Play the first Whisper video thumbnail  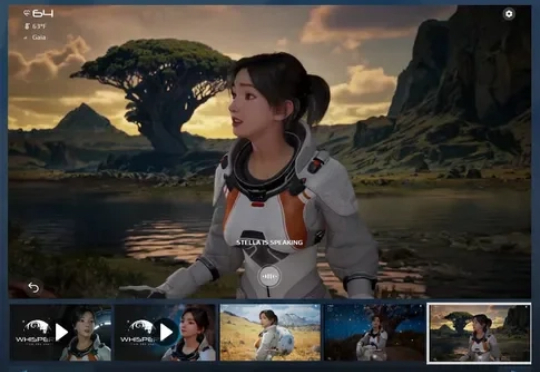(x=62, y=332)
